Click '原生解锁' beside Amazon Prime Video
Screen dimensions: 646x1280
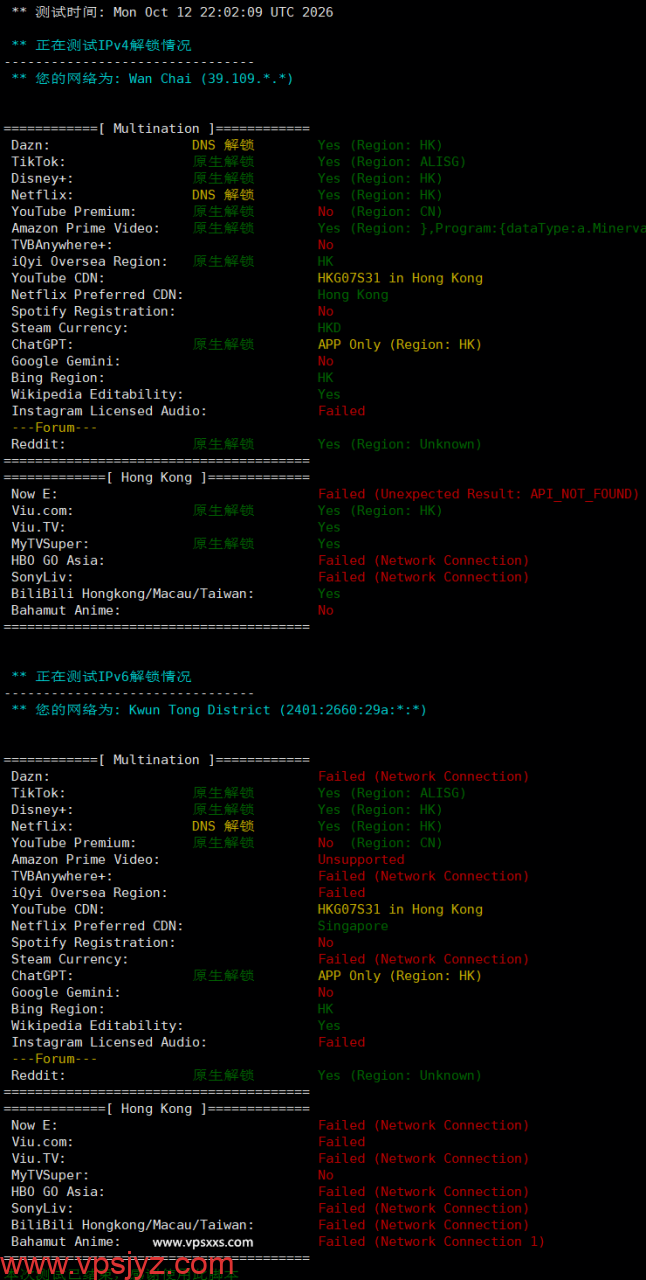pyautogui.click(x=223, y=228)
